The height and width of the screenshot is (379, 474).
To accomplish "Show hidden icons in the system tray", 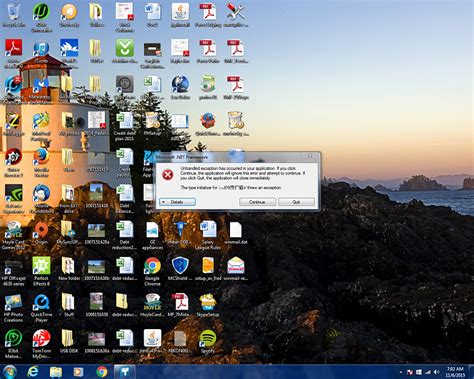I will (401, 372).
